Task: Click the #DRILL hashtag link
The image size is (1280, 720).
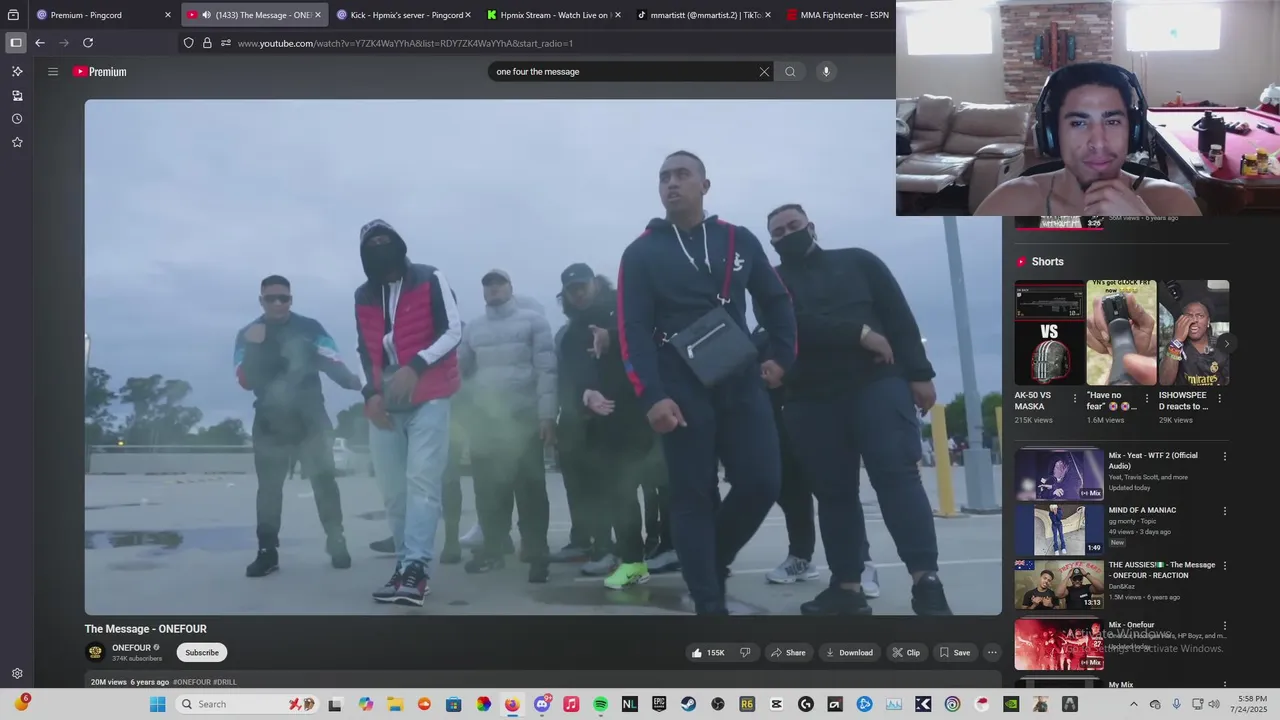Action: (x=225, y=682)
